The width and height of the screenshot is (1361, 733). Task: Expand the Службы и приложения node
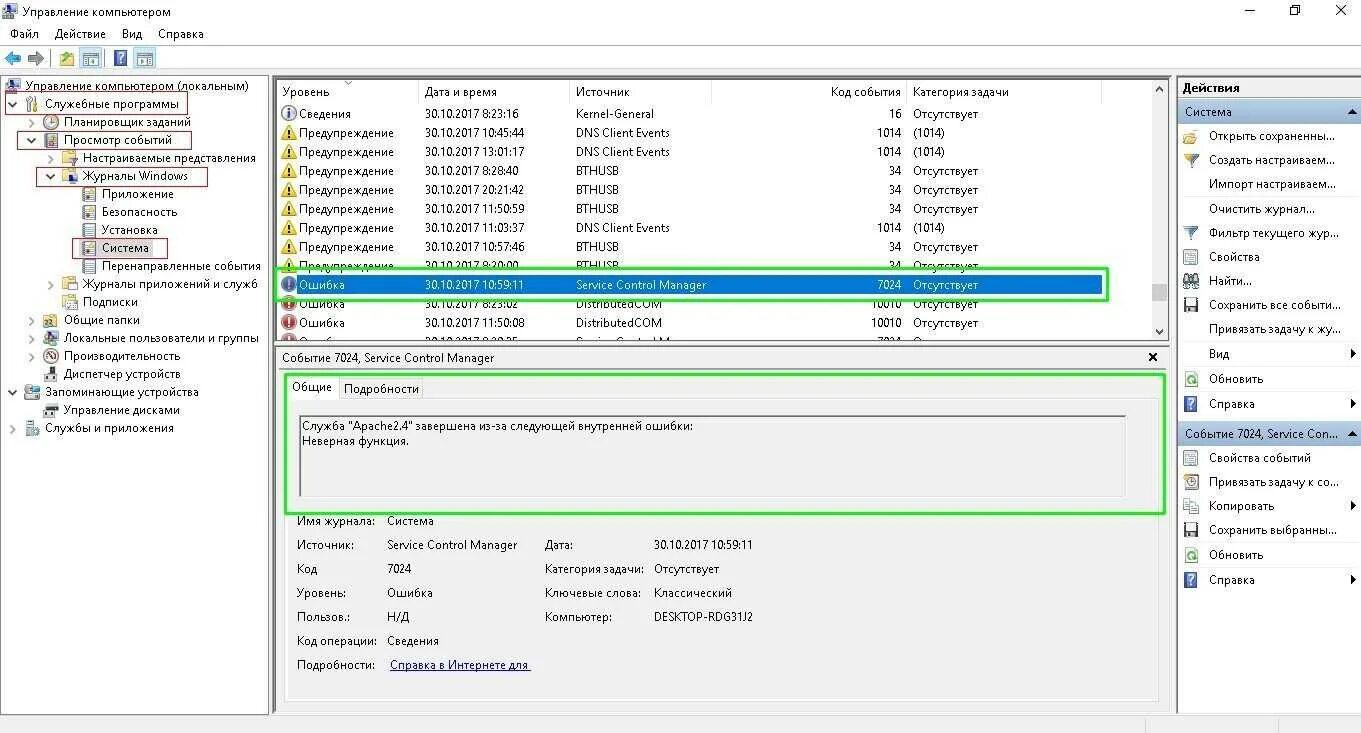tap(13, 428)
